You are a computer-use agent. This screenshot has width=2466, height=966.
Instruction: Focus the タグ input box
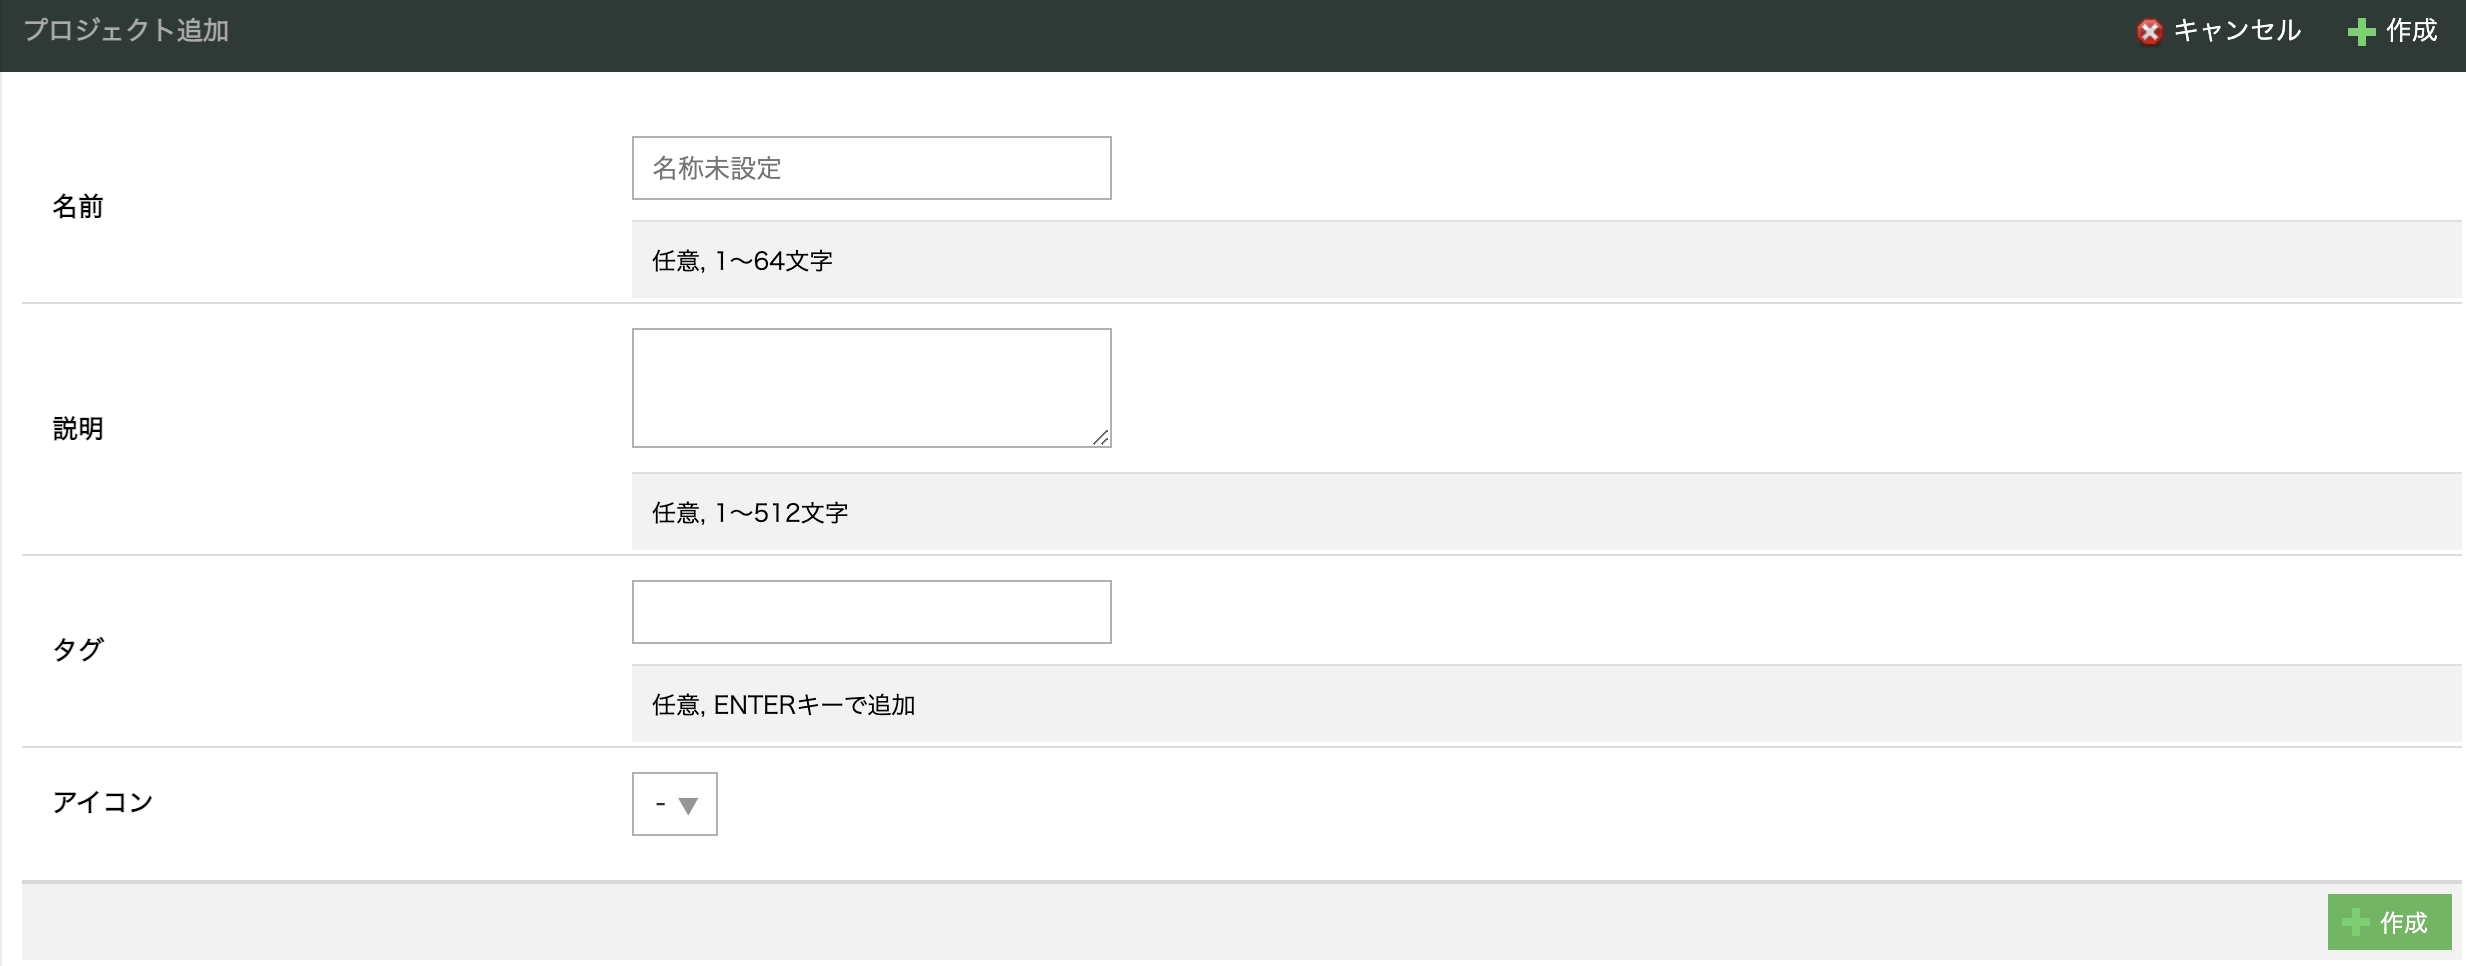pyautogui.click(x=871, y=612)
